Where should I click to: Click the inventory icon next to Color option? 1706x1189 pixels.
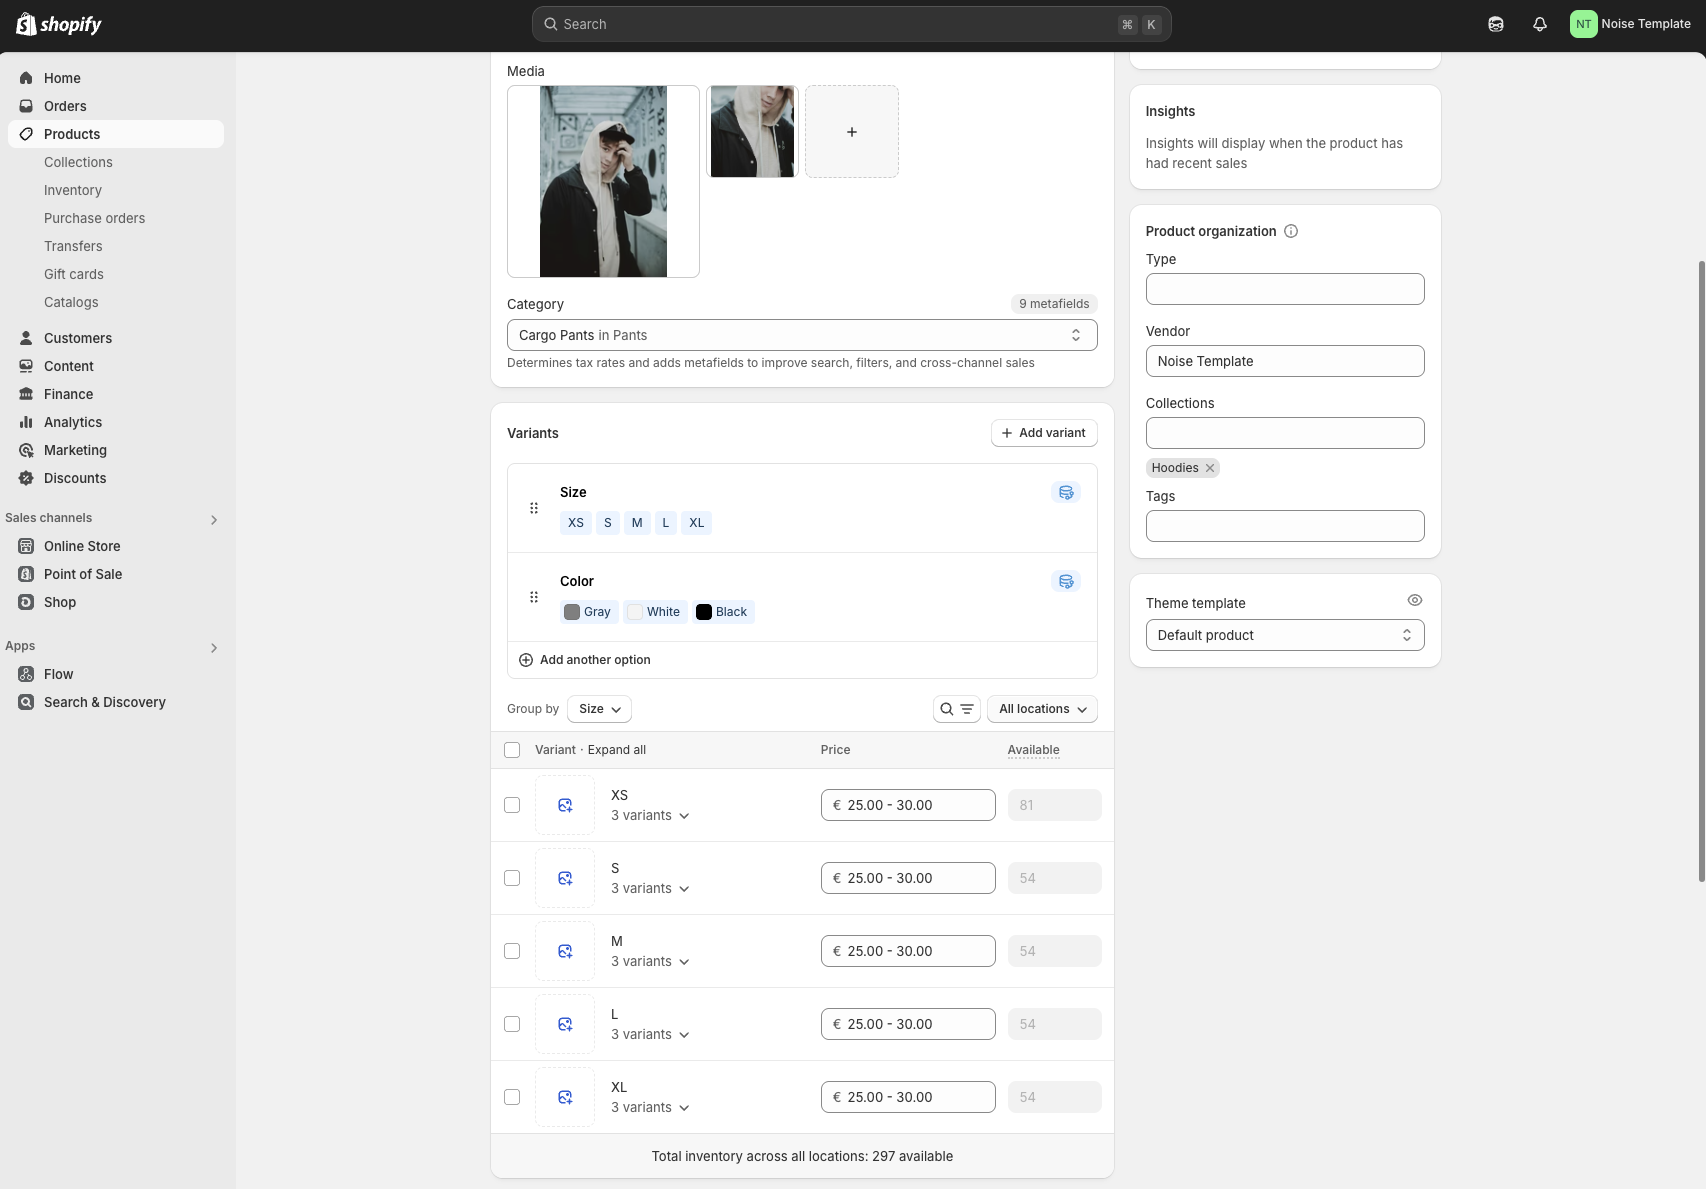pos(1065,581)
